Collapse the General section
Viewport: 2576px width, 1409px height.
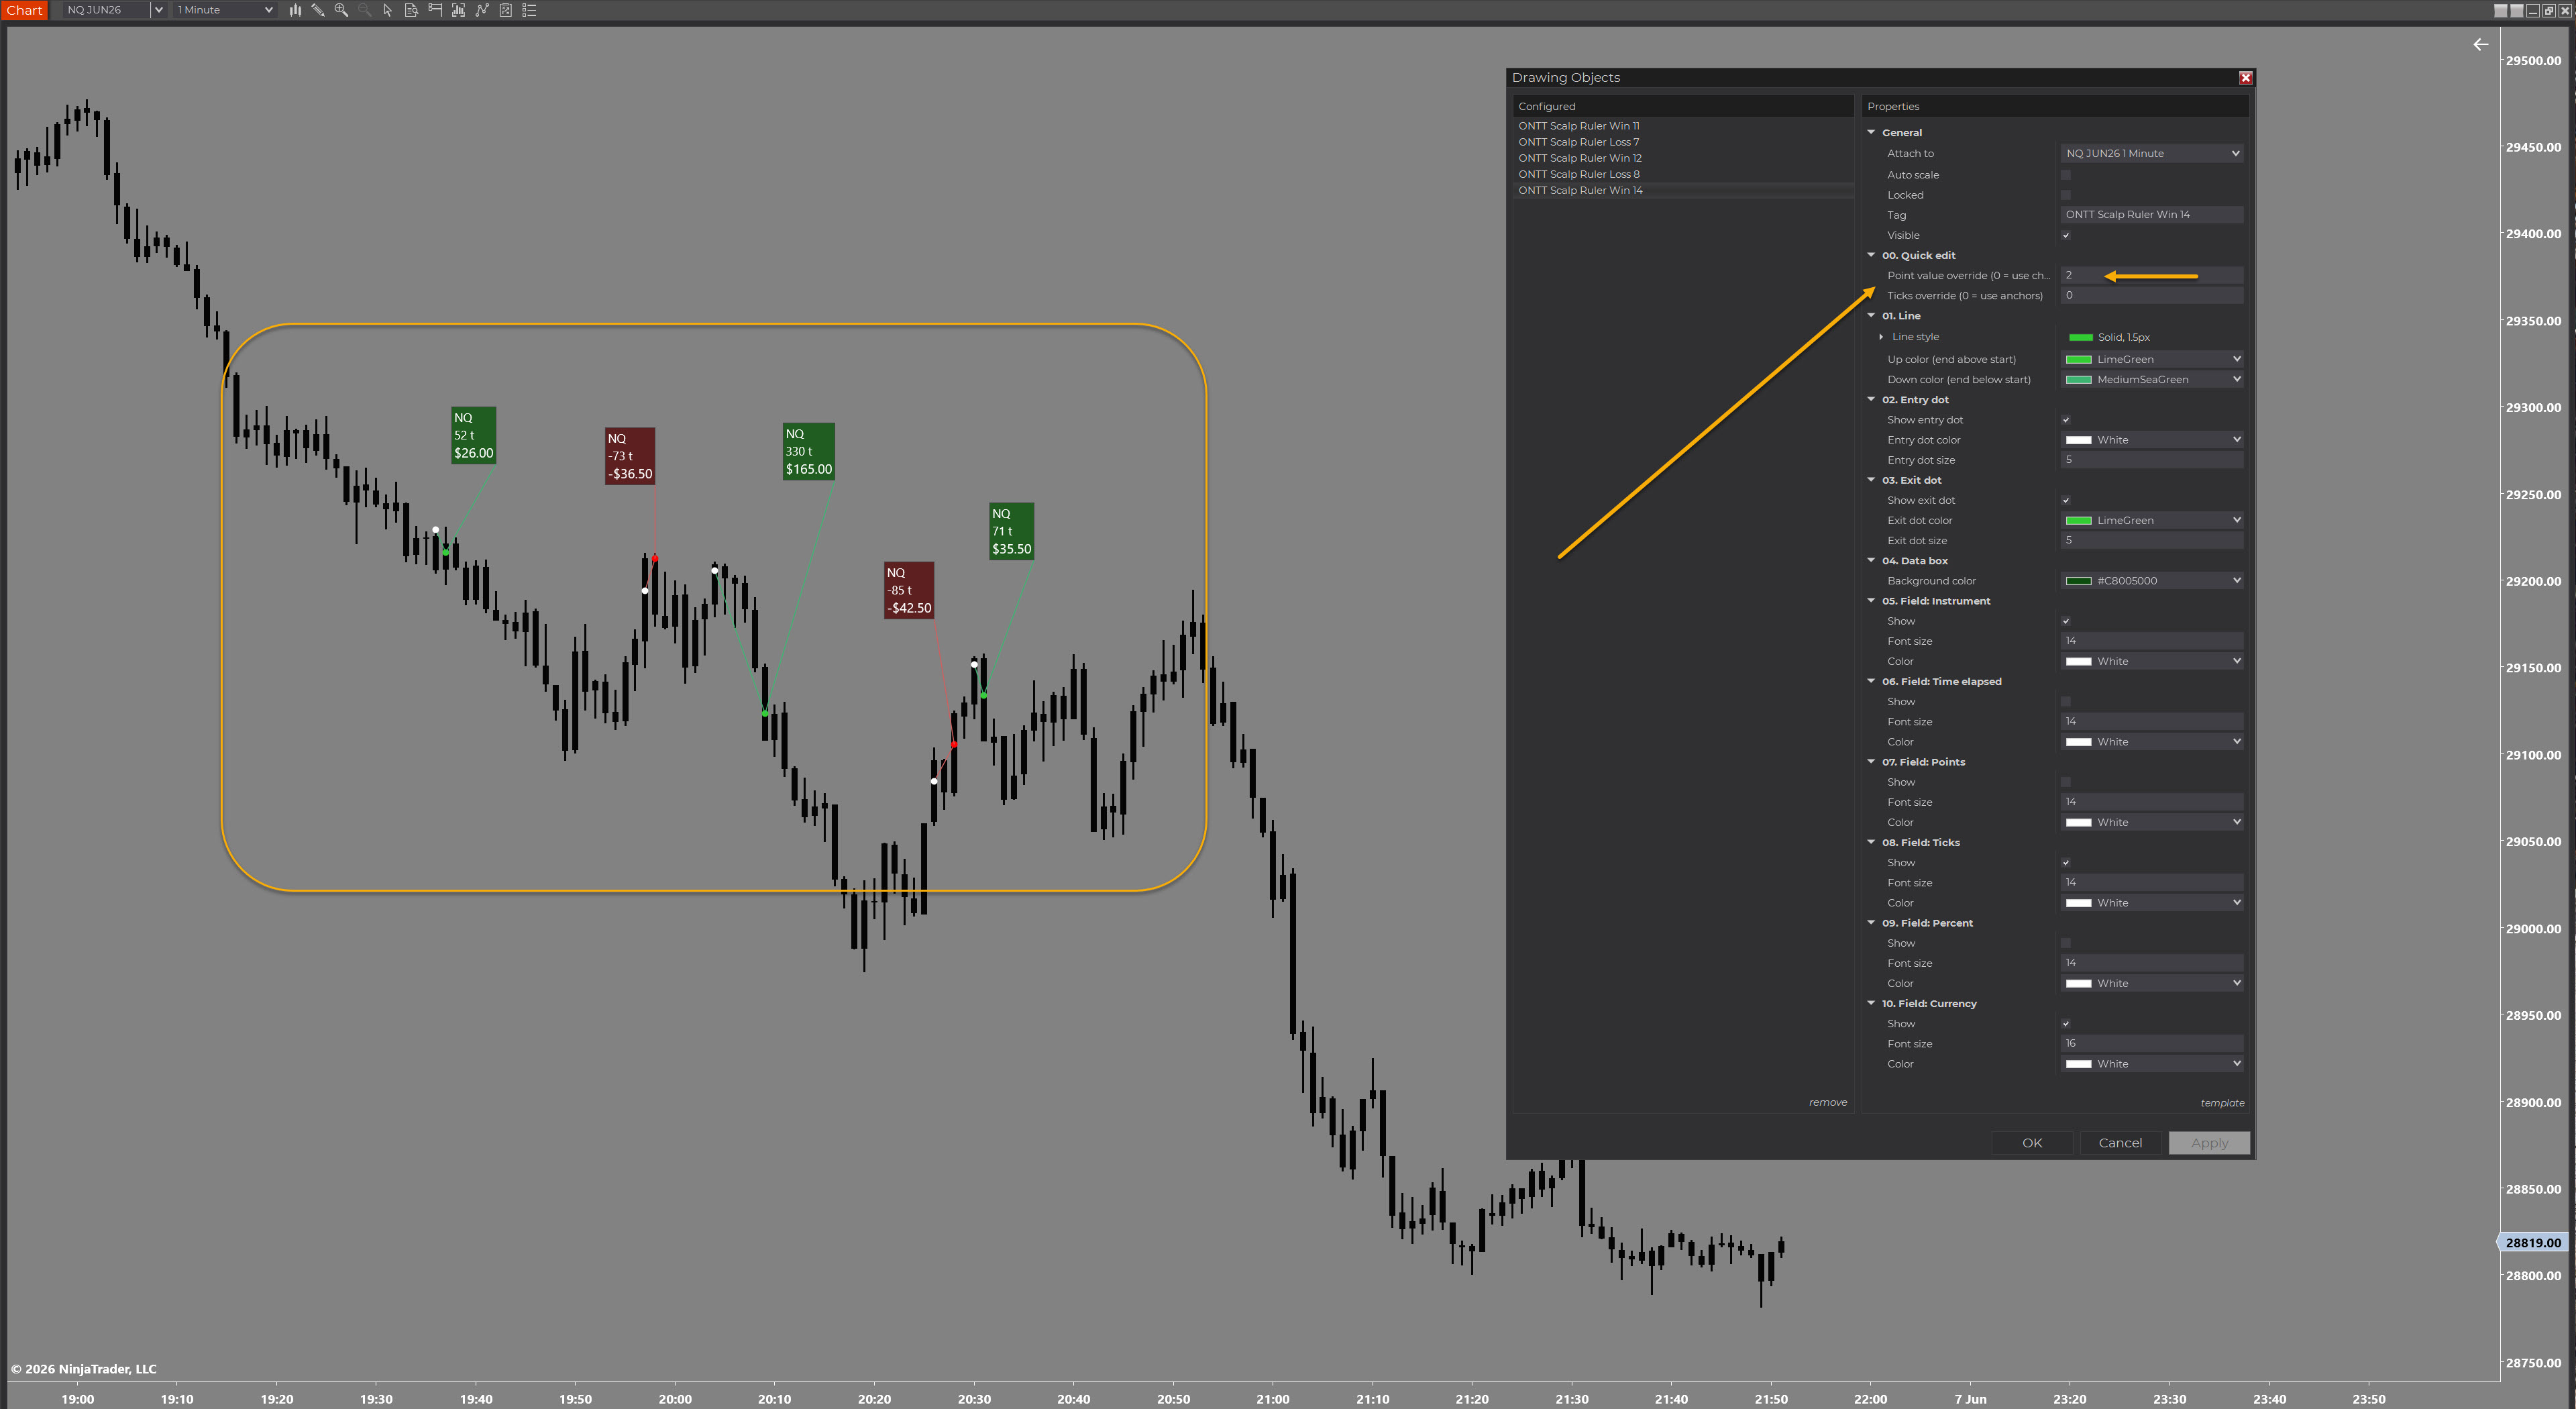1871,132
